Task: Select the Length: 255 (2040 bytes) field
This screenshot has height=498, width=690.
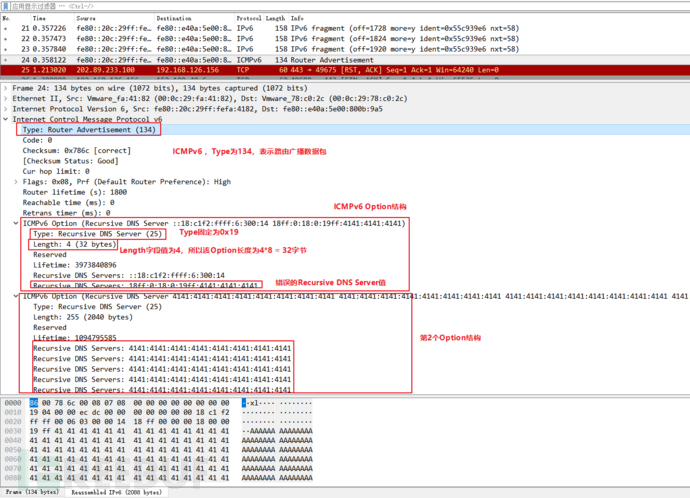Action: pos(83,317)
